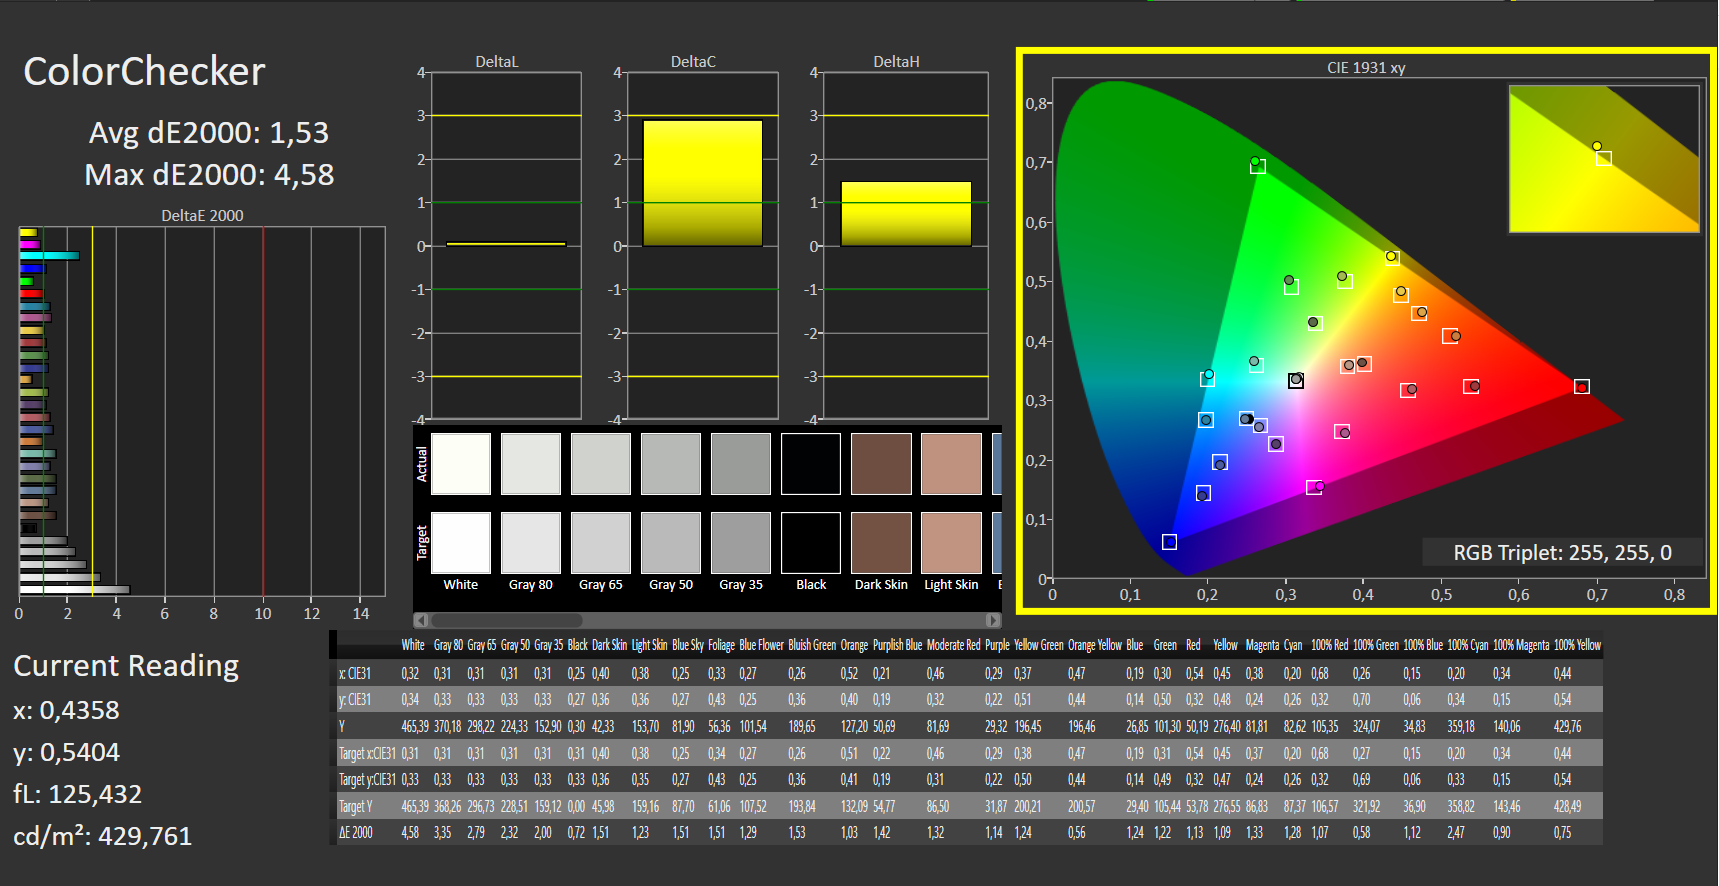Click the 'cd/m²: 429,761' reading
This screenshot has height=886, width=1719.
pos(102,836)
